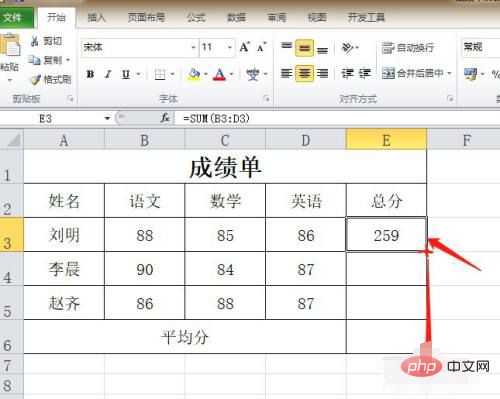Click the 合并后居中 merge button
The image size is (500, 399).
pyautogui.click(x=416, y=73)
